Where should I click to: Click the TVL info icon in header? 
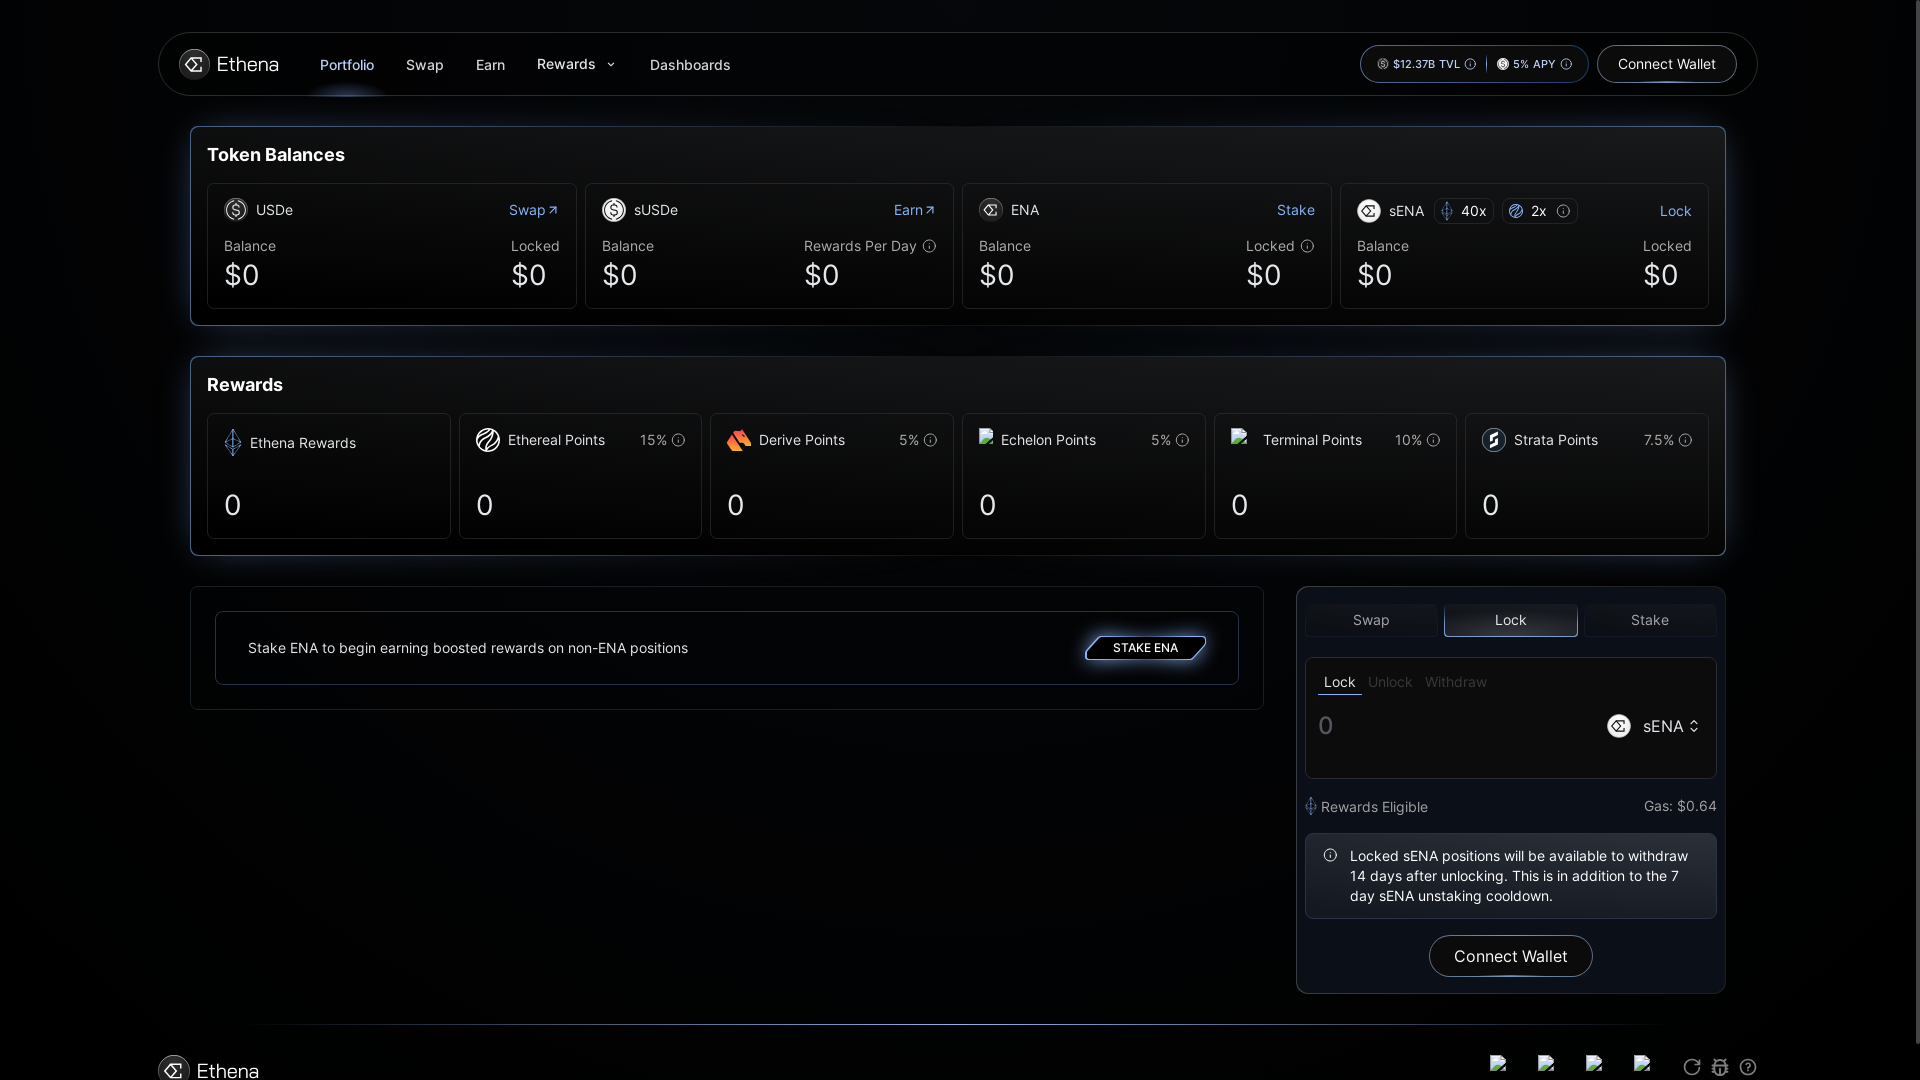(1470, 64)
